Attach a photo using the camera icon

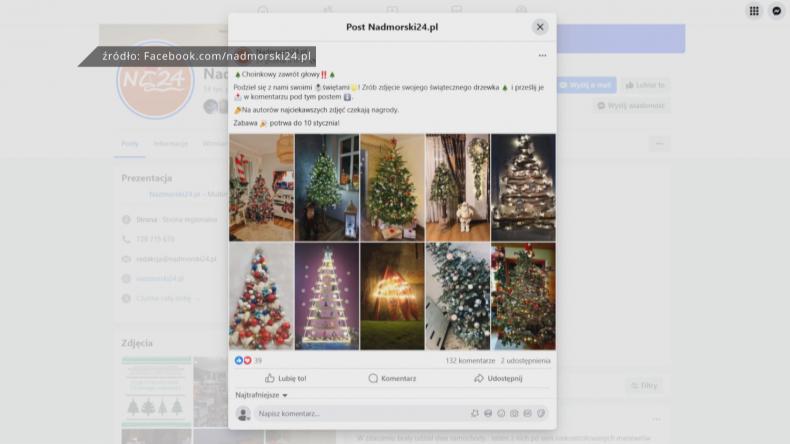(x=501, y=413)
